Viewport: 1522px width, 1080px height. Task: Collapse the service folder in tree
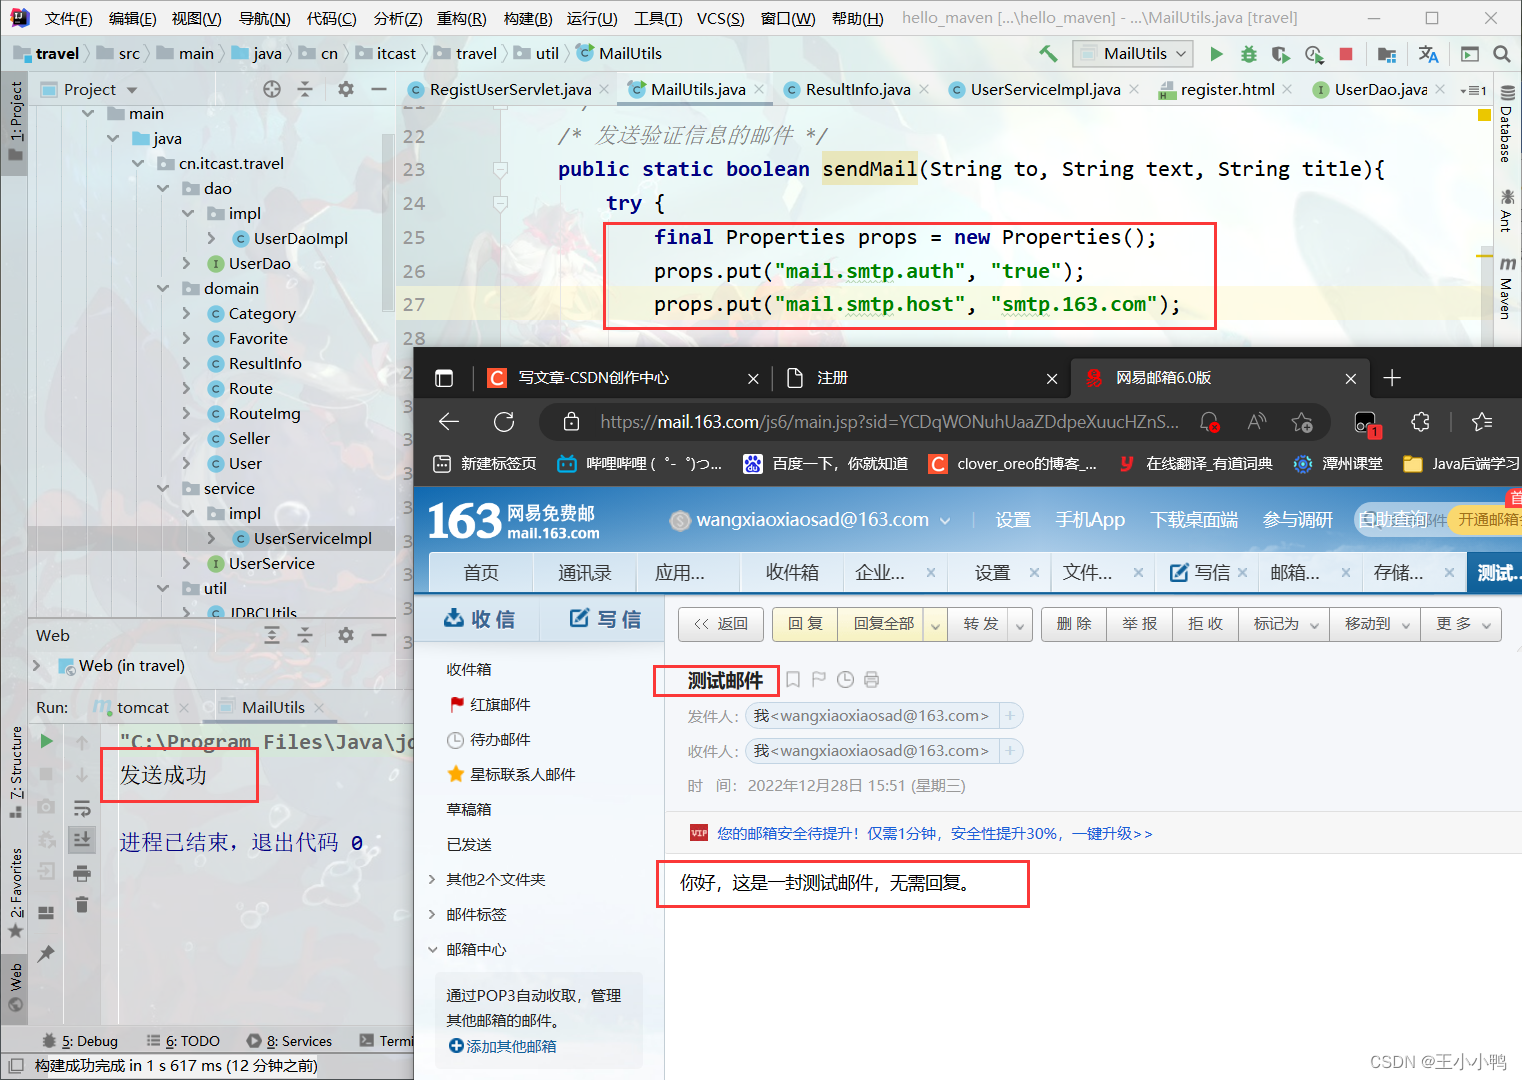coord(163,488)
